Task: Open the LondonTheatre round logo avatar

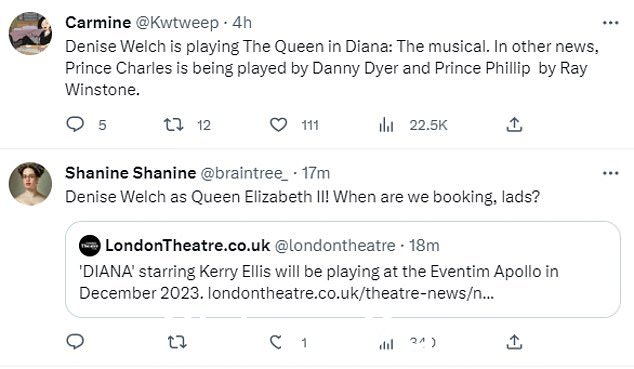Action: 90,245
